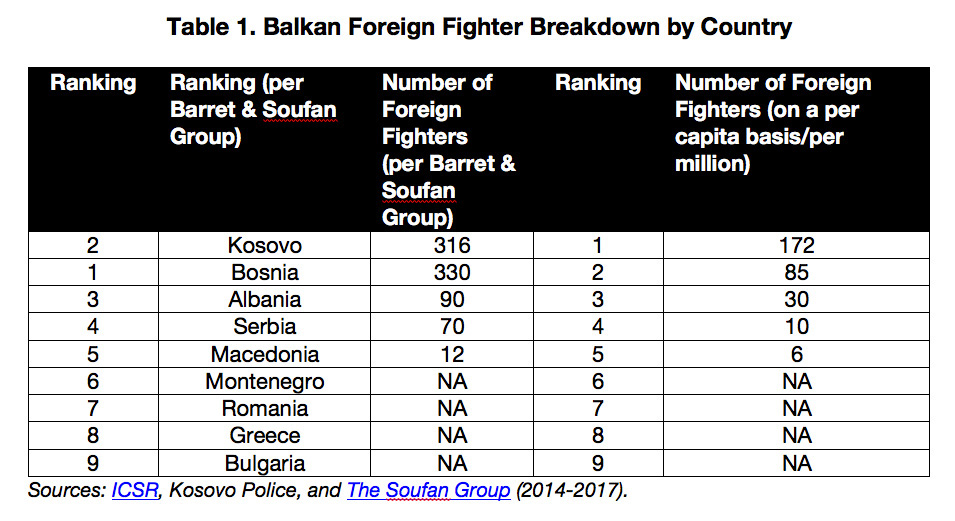Click the 316 fighters value for Kosovo
Viewport: 955px width, 521px height.
tap(452, 245)
